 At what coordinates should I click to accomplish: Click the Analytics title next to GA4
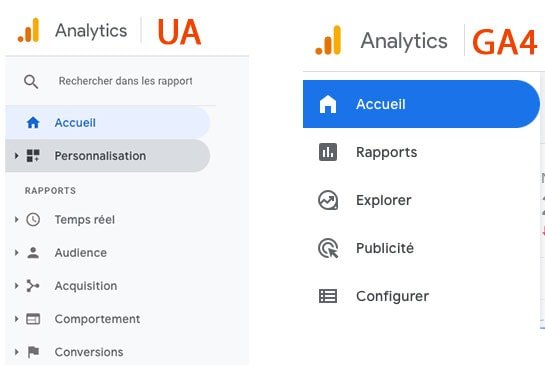click(404, 41)
